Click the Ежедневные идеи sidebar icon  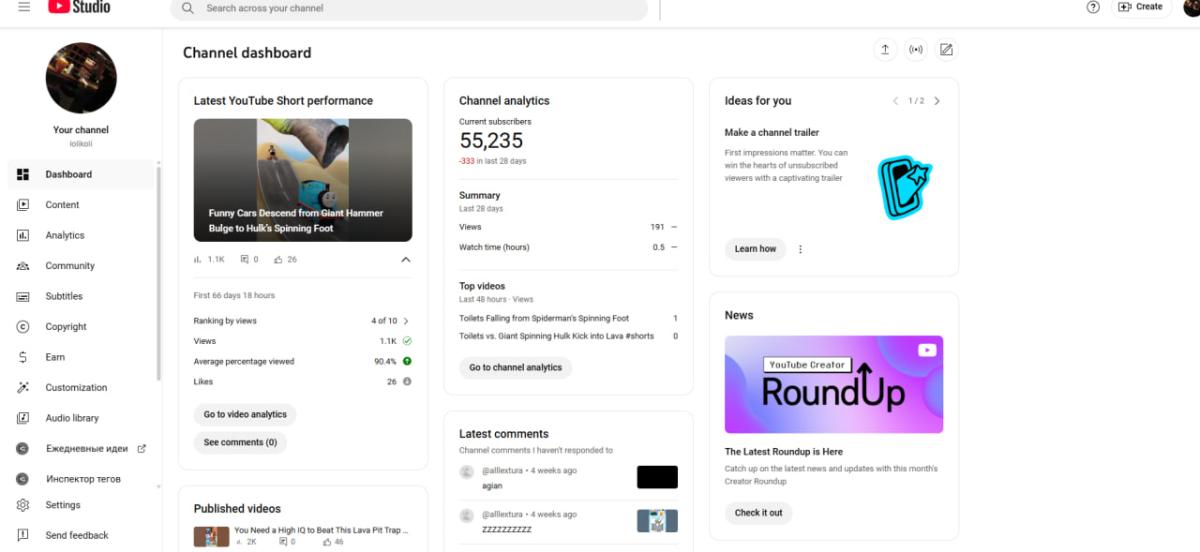tap(23, 449)
